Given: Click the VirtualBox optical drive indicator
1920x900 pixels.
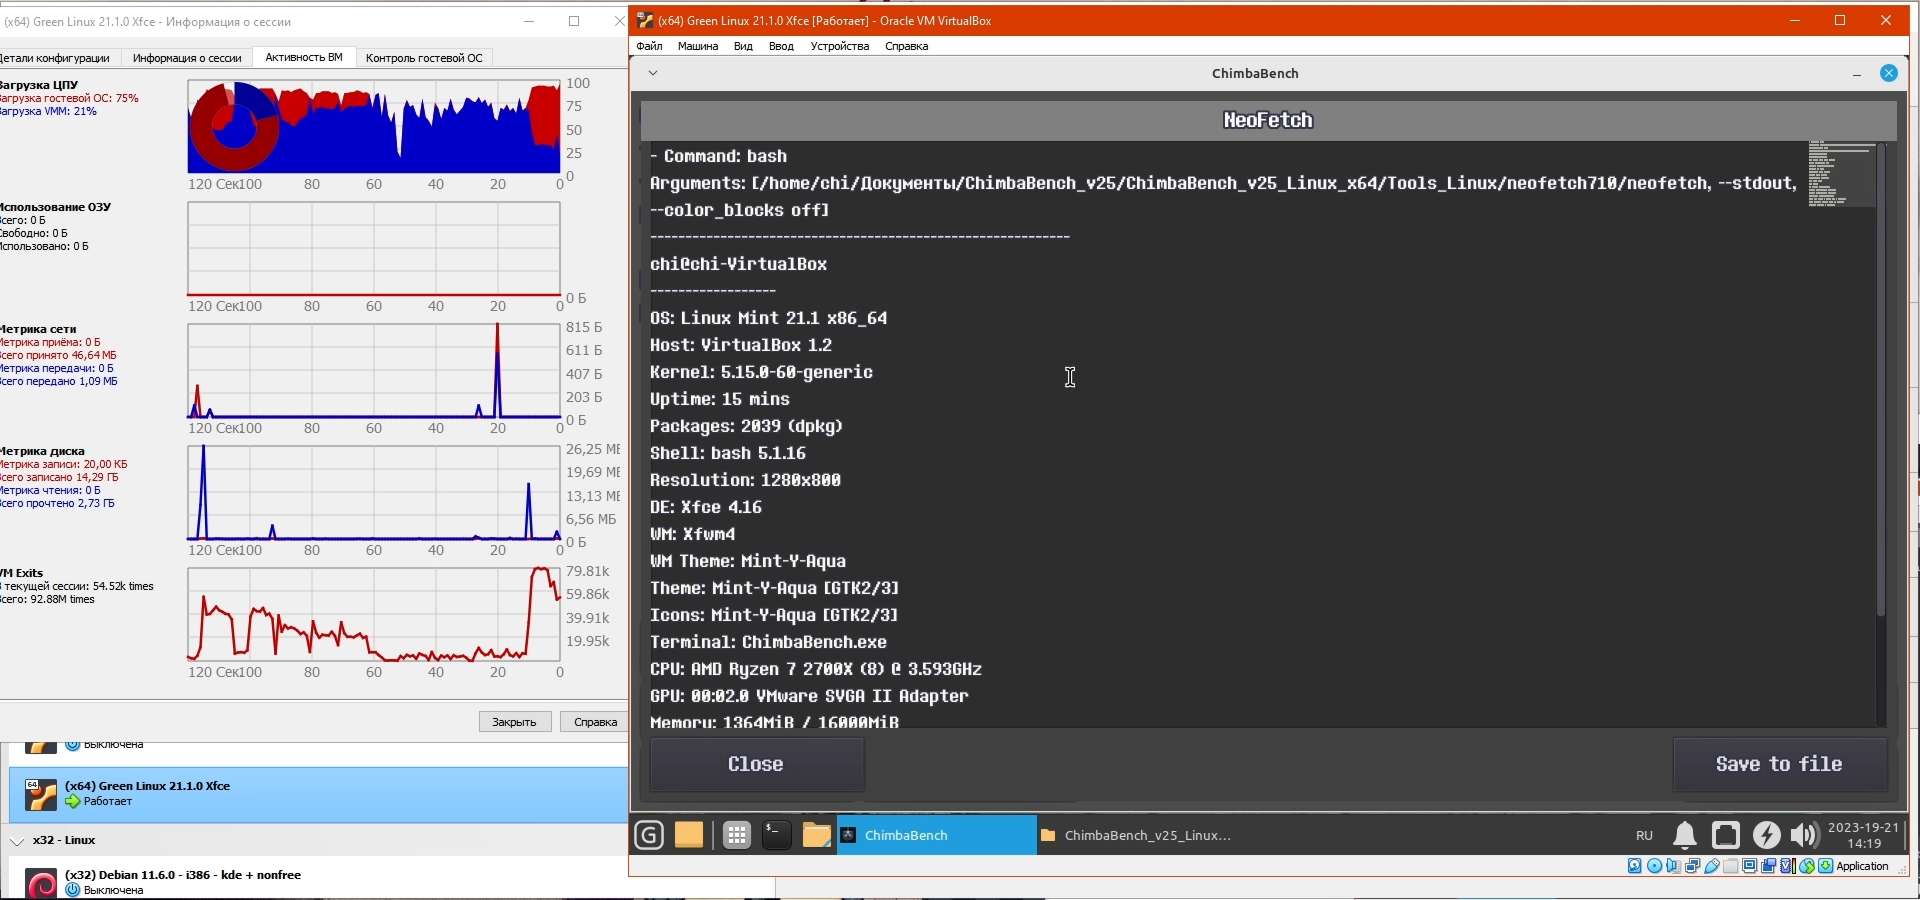Looking at the screenshot, I should click(1654, 866).
